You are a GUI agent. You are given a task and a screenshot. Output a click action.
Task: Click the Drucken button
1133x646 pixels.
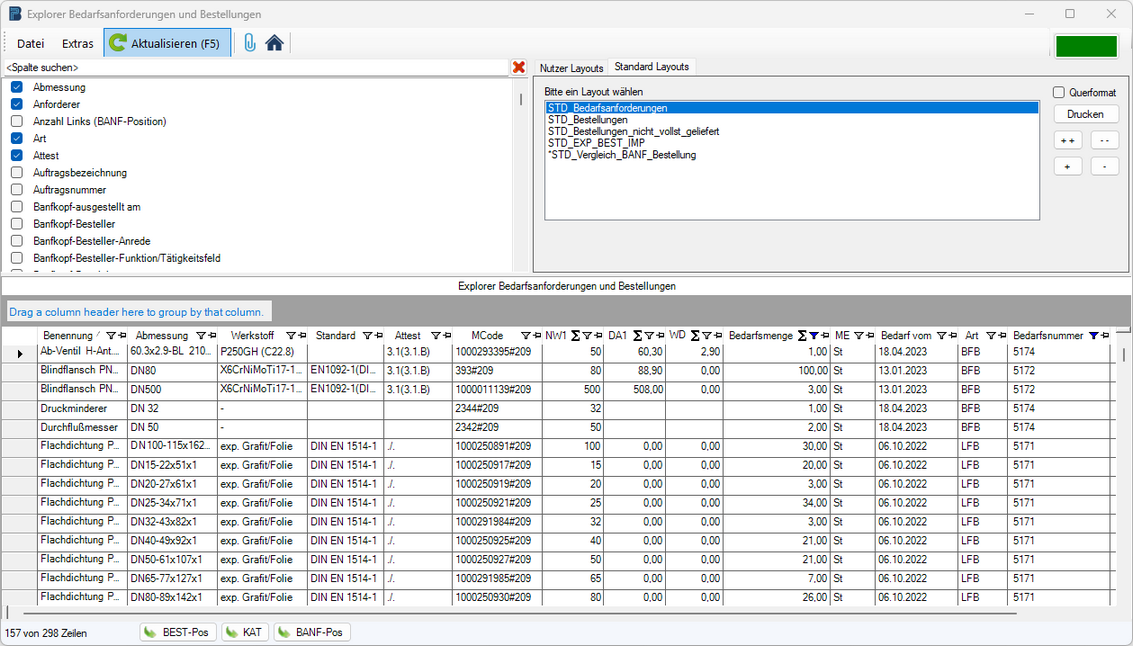1085,114
